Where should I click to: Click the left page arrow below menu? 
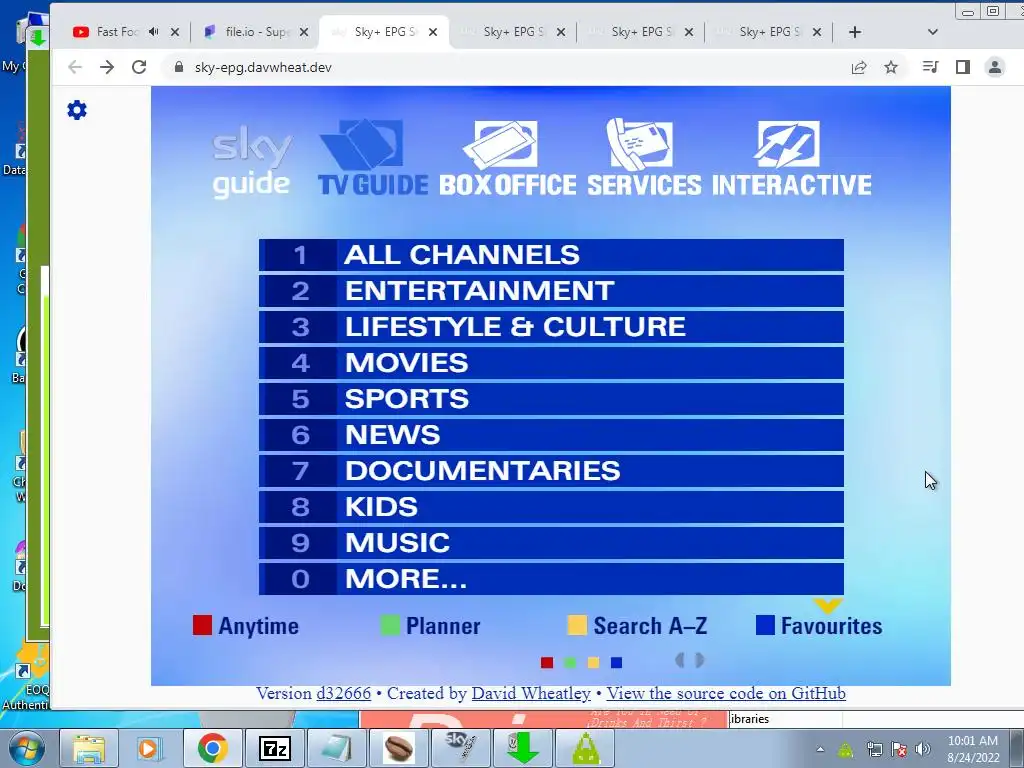680,660
